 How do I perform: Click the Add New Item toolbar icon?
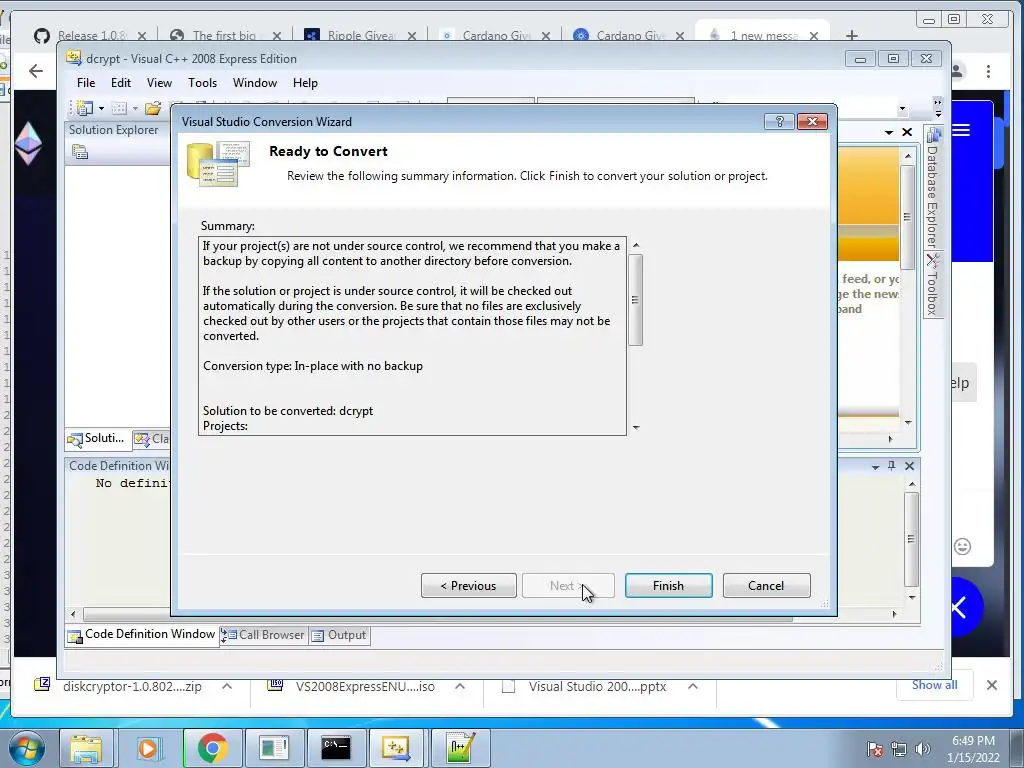(x=120, y=108)
